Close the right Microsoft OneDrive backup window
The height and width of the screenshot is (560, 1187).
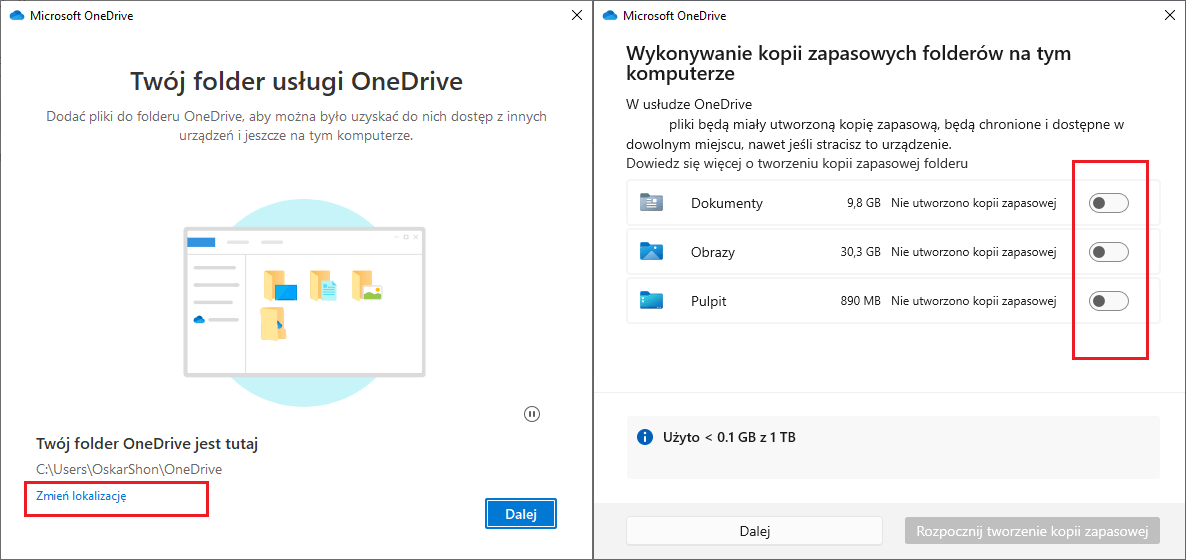pyautogui.click(x=1171, y=15)
